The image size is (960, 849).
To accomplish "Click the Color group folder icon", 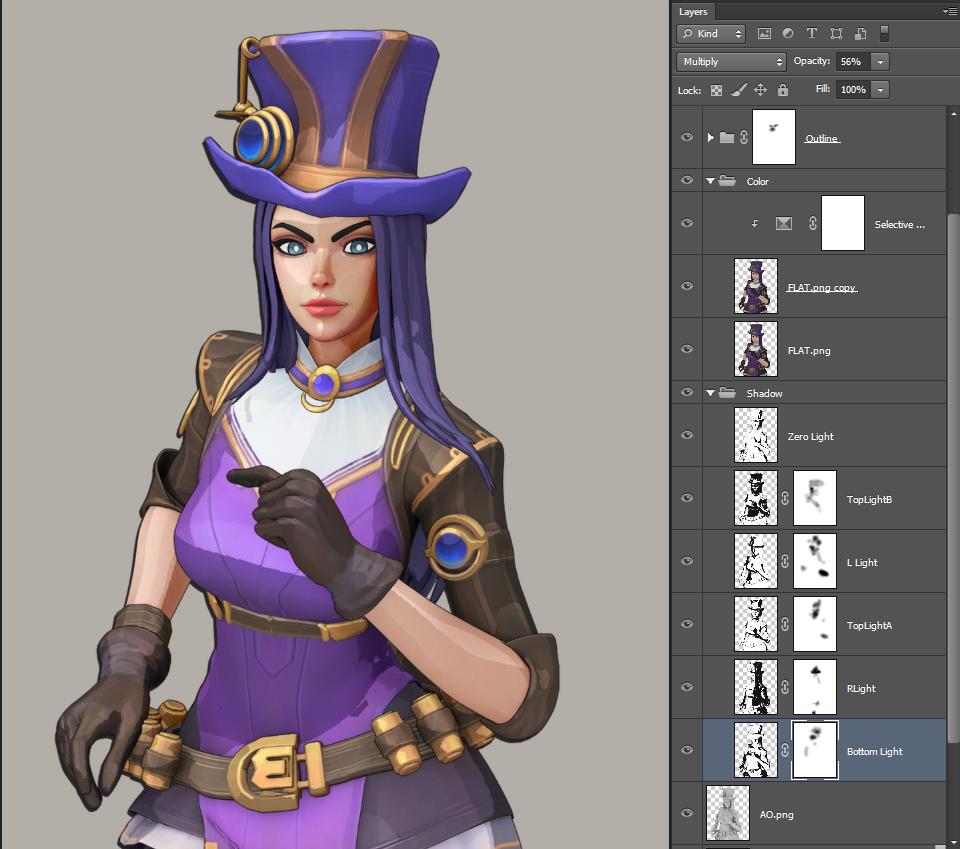I will [x=727, y=181].
